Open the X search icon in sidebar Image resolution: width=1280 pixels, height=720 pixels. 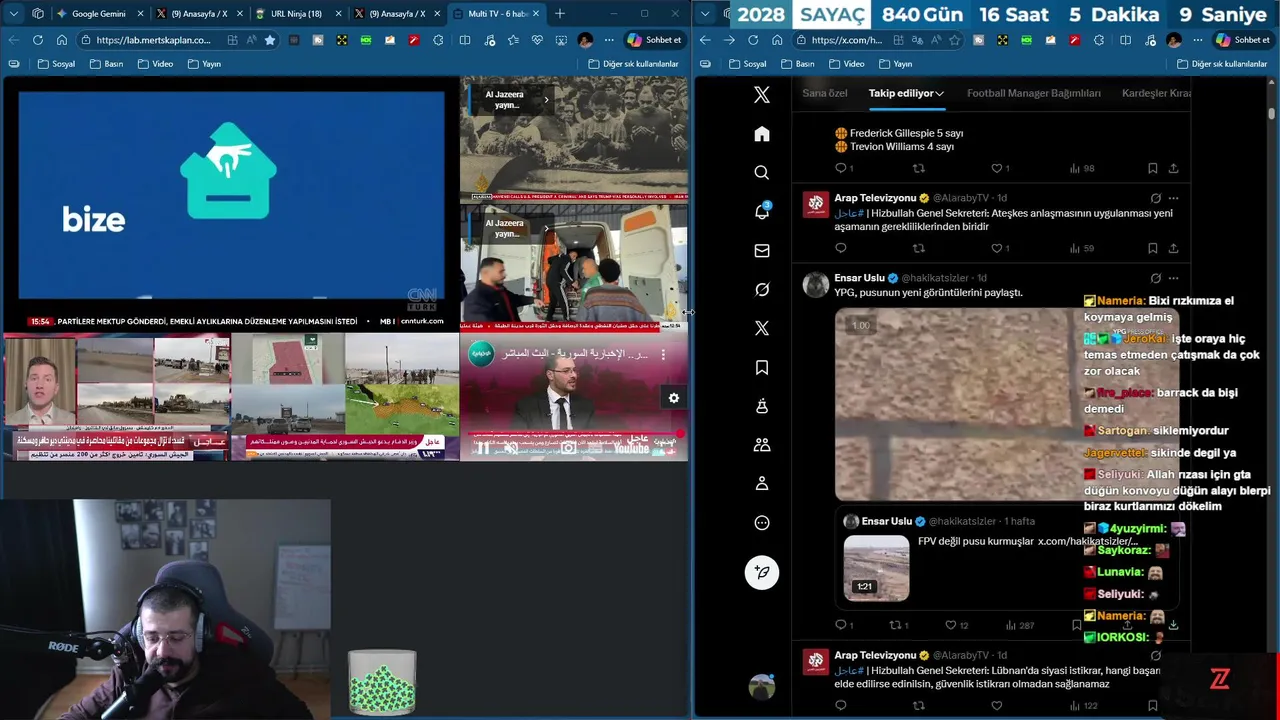[x=762, y=173]
